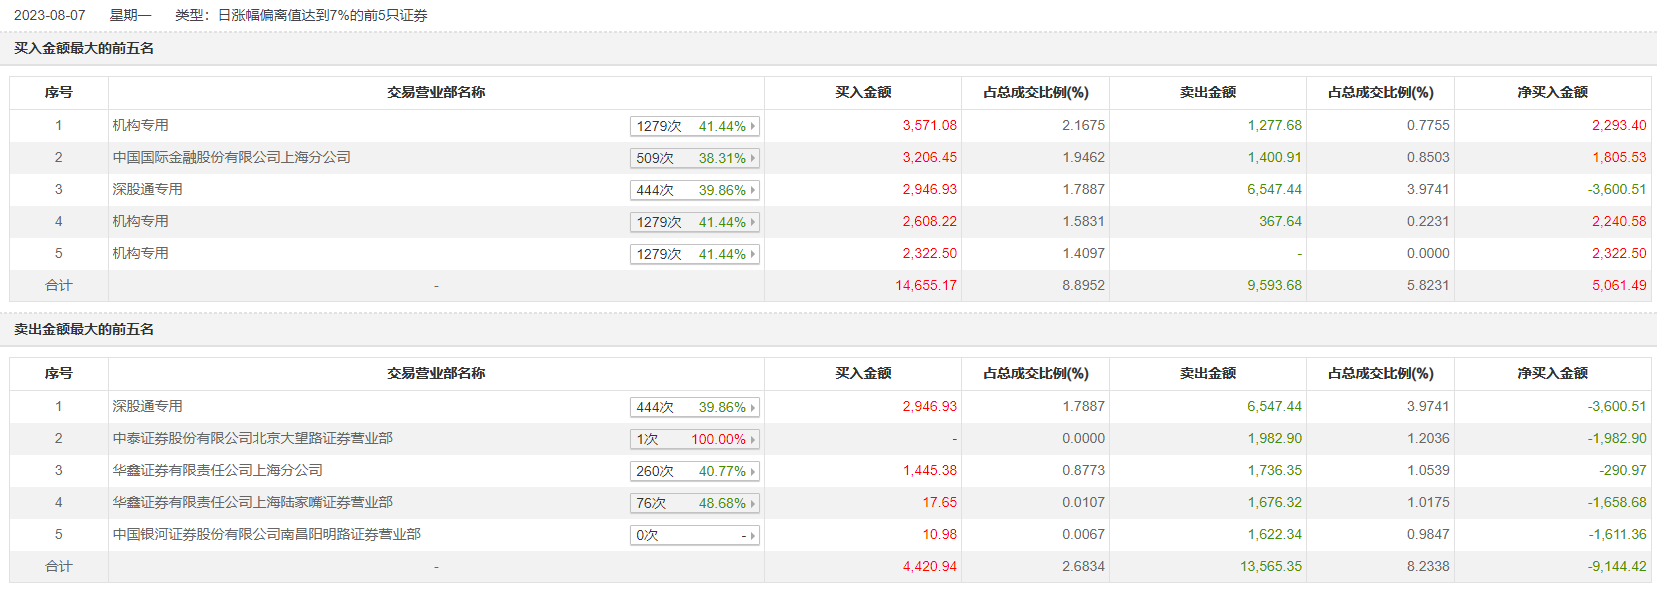Open 华鑫证券有限责任公司上海陆家嘴证券营业部 link

pos(252,502)
